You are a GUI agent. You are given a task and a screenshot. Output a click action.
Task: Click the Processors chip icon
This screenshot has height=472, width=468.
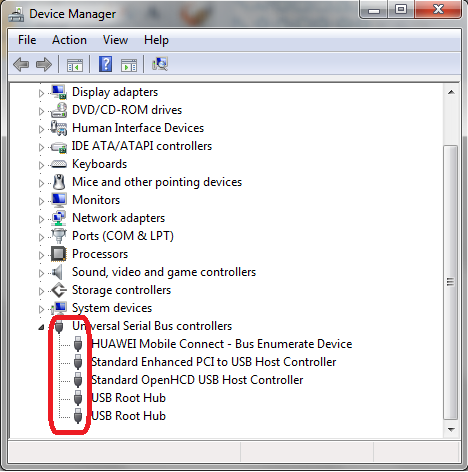(59, 254)
